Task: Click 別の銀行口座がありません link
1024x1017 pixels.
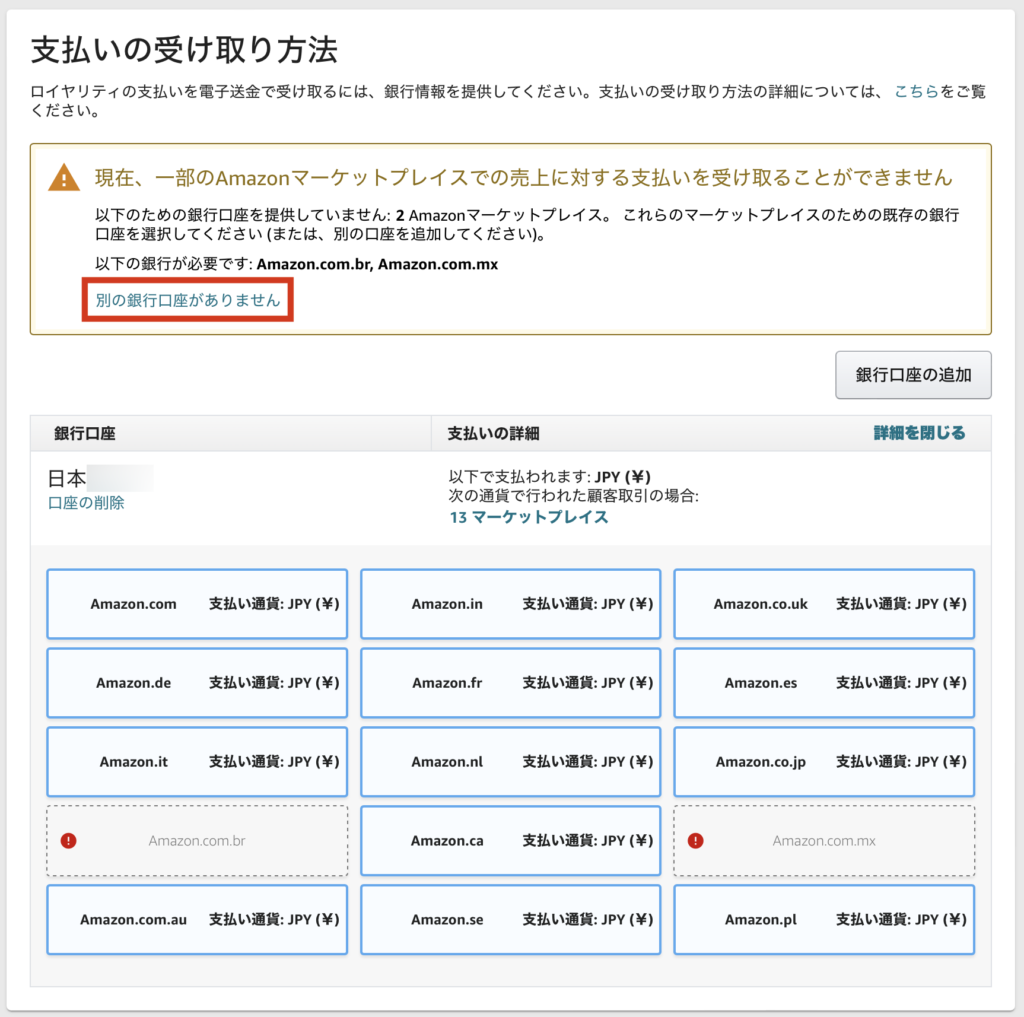Action: click(188, 300)
